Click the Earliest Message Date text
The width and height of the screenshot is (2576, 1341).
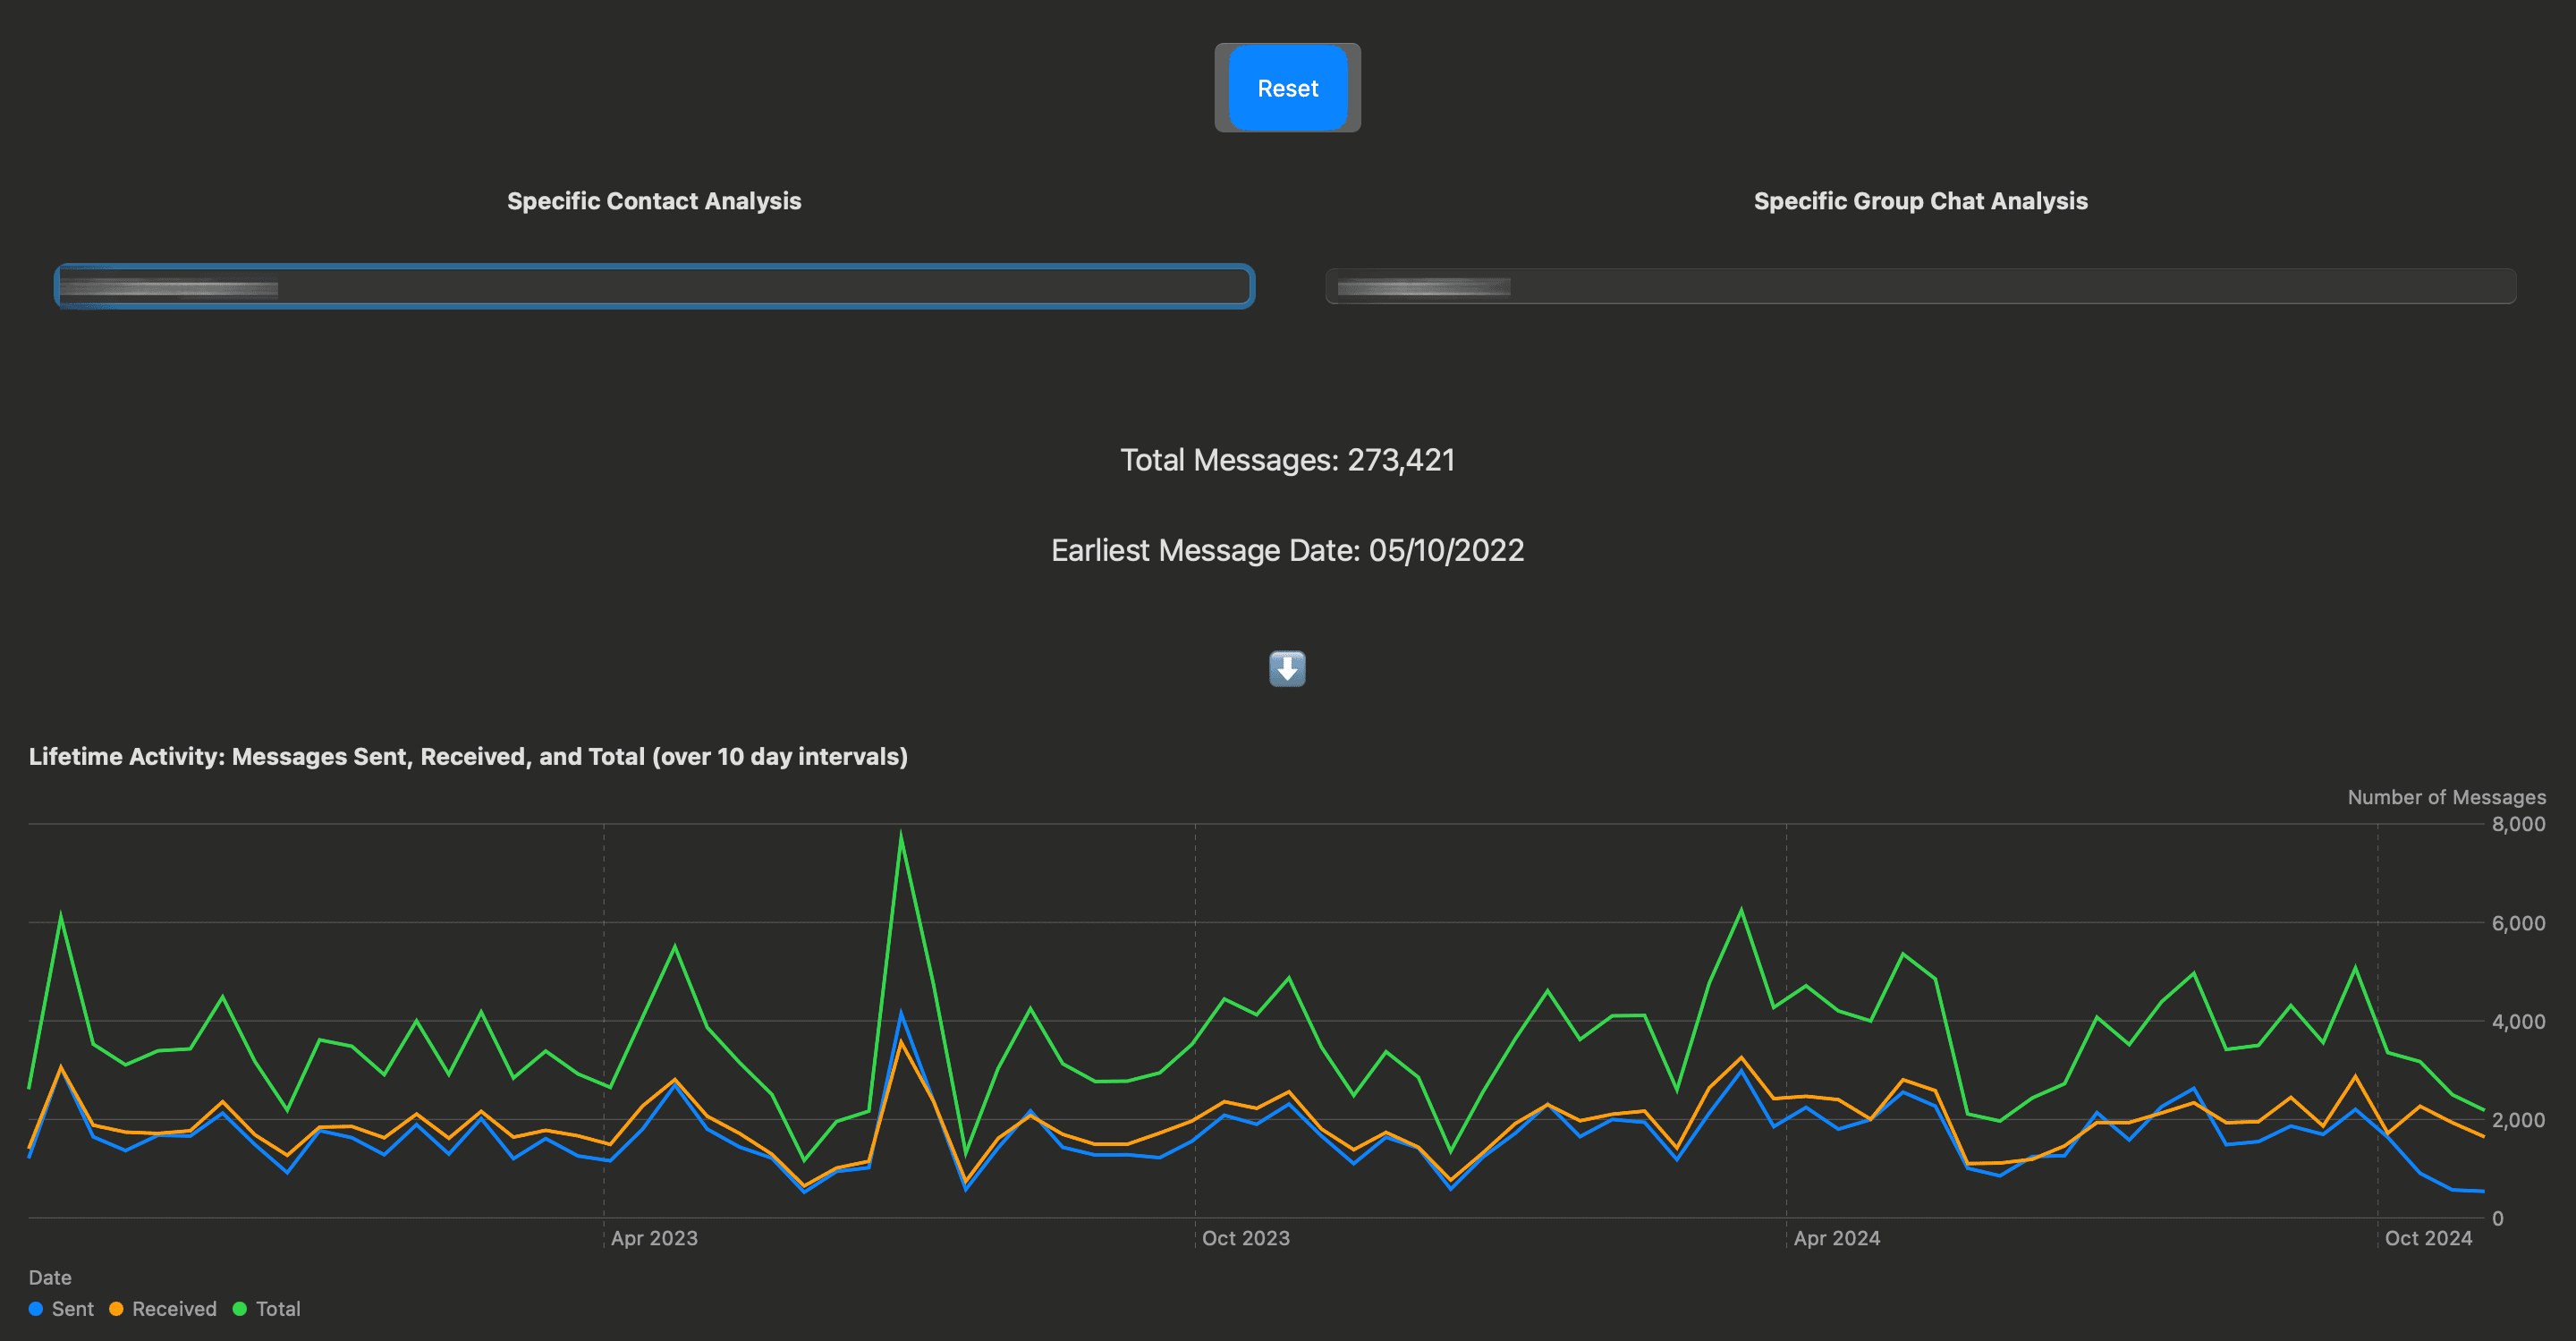(x=1287, y=550)
